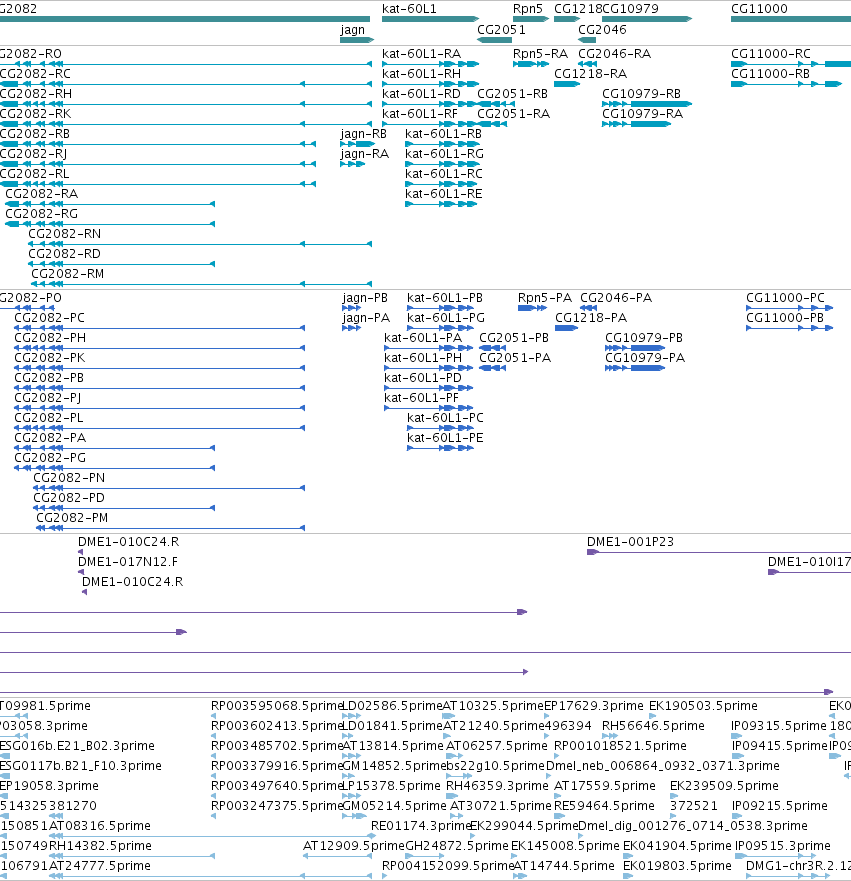851x881 pixels.
Task: Select transcript kat-60L1-RB
Action: tap(443, 134)
